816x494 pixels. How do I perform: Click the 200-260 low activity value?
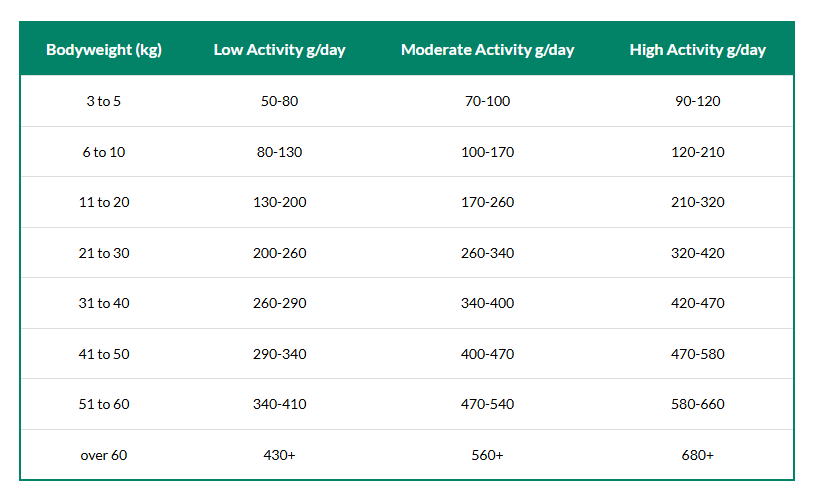(x=279, y=253)
